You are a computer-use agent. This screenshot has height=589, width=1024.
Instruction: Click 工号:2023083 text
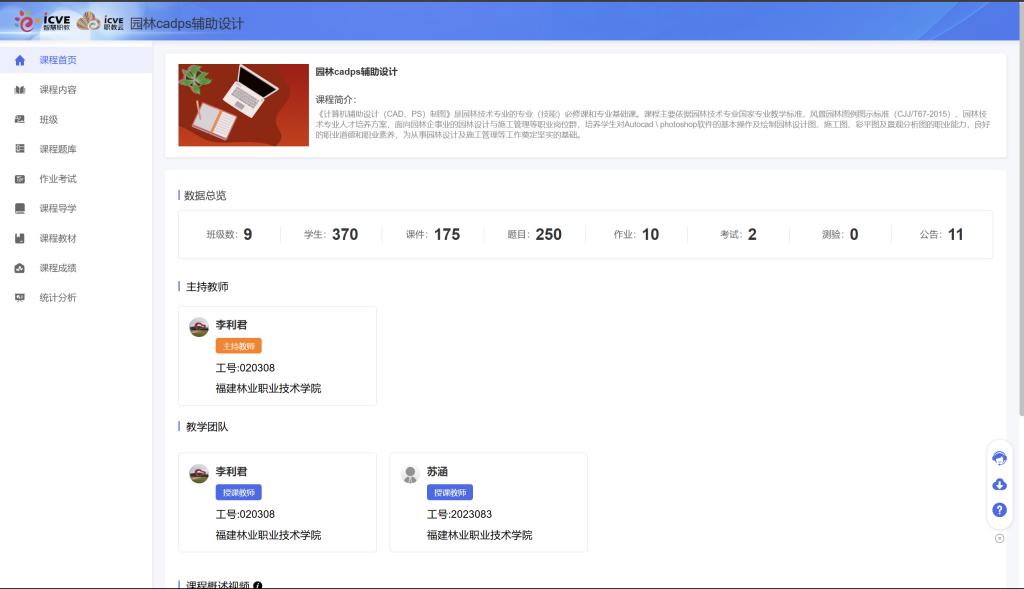pyautogui.click(x=459, y=515)
